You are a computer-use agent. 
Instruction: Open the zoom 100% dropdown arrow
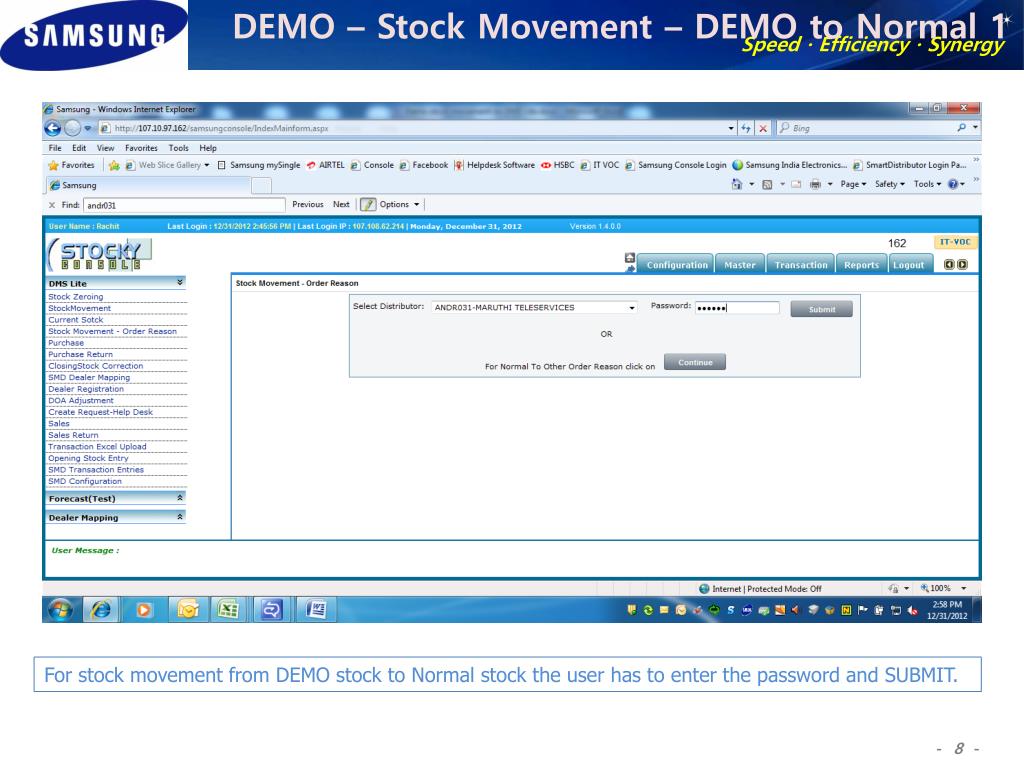tap(963, 588)
